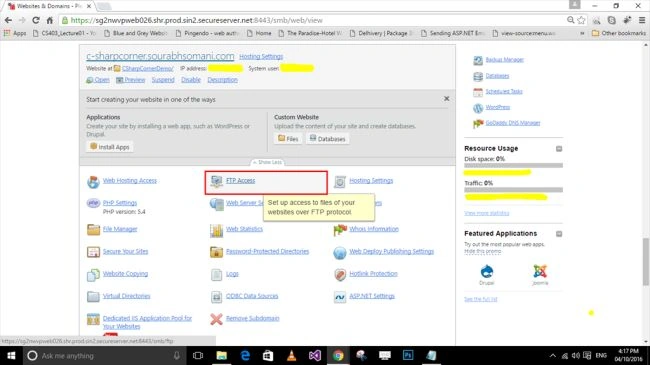Click the Windows Start button
The width and height of the screenshot is (650, 365).
(x=11, y=355)
